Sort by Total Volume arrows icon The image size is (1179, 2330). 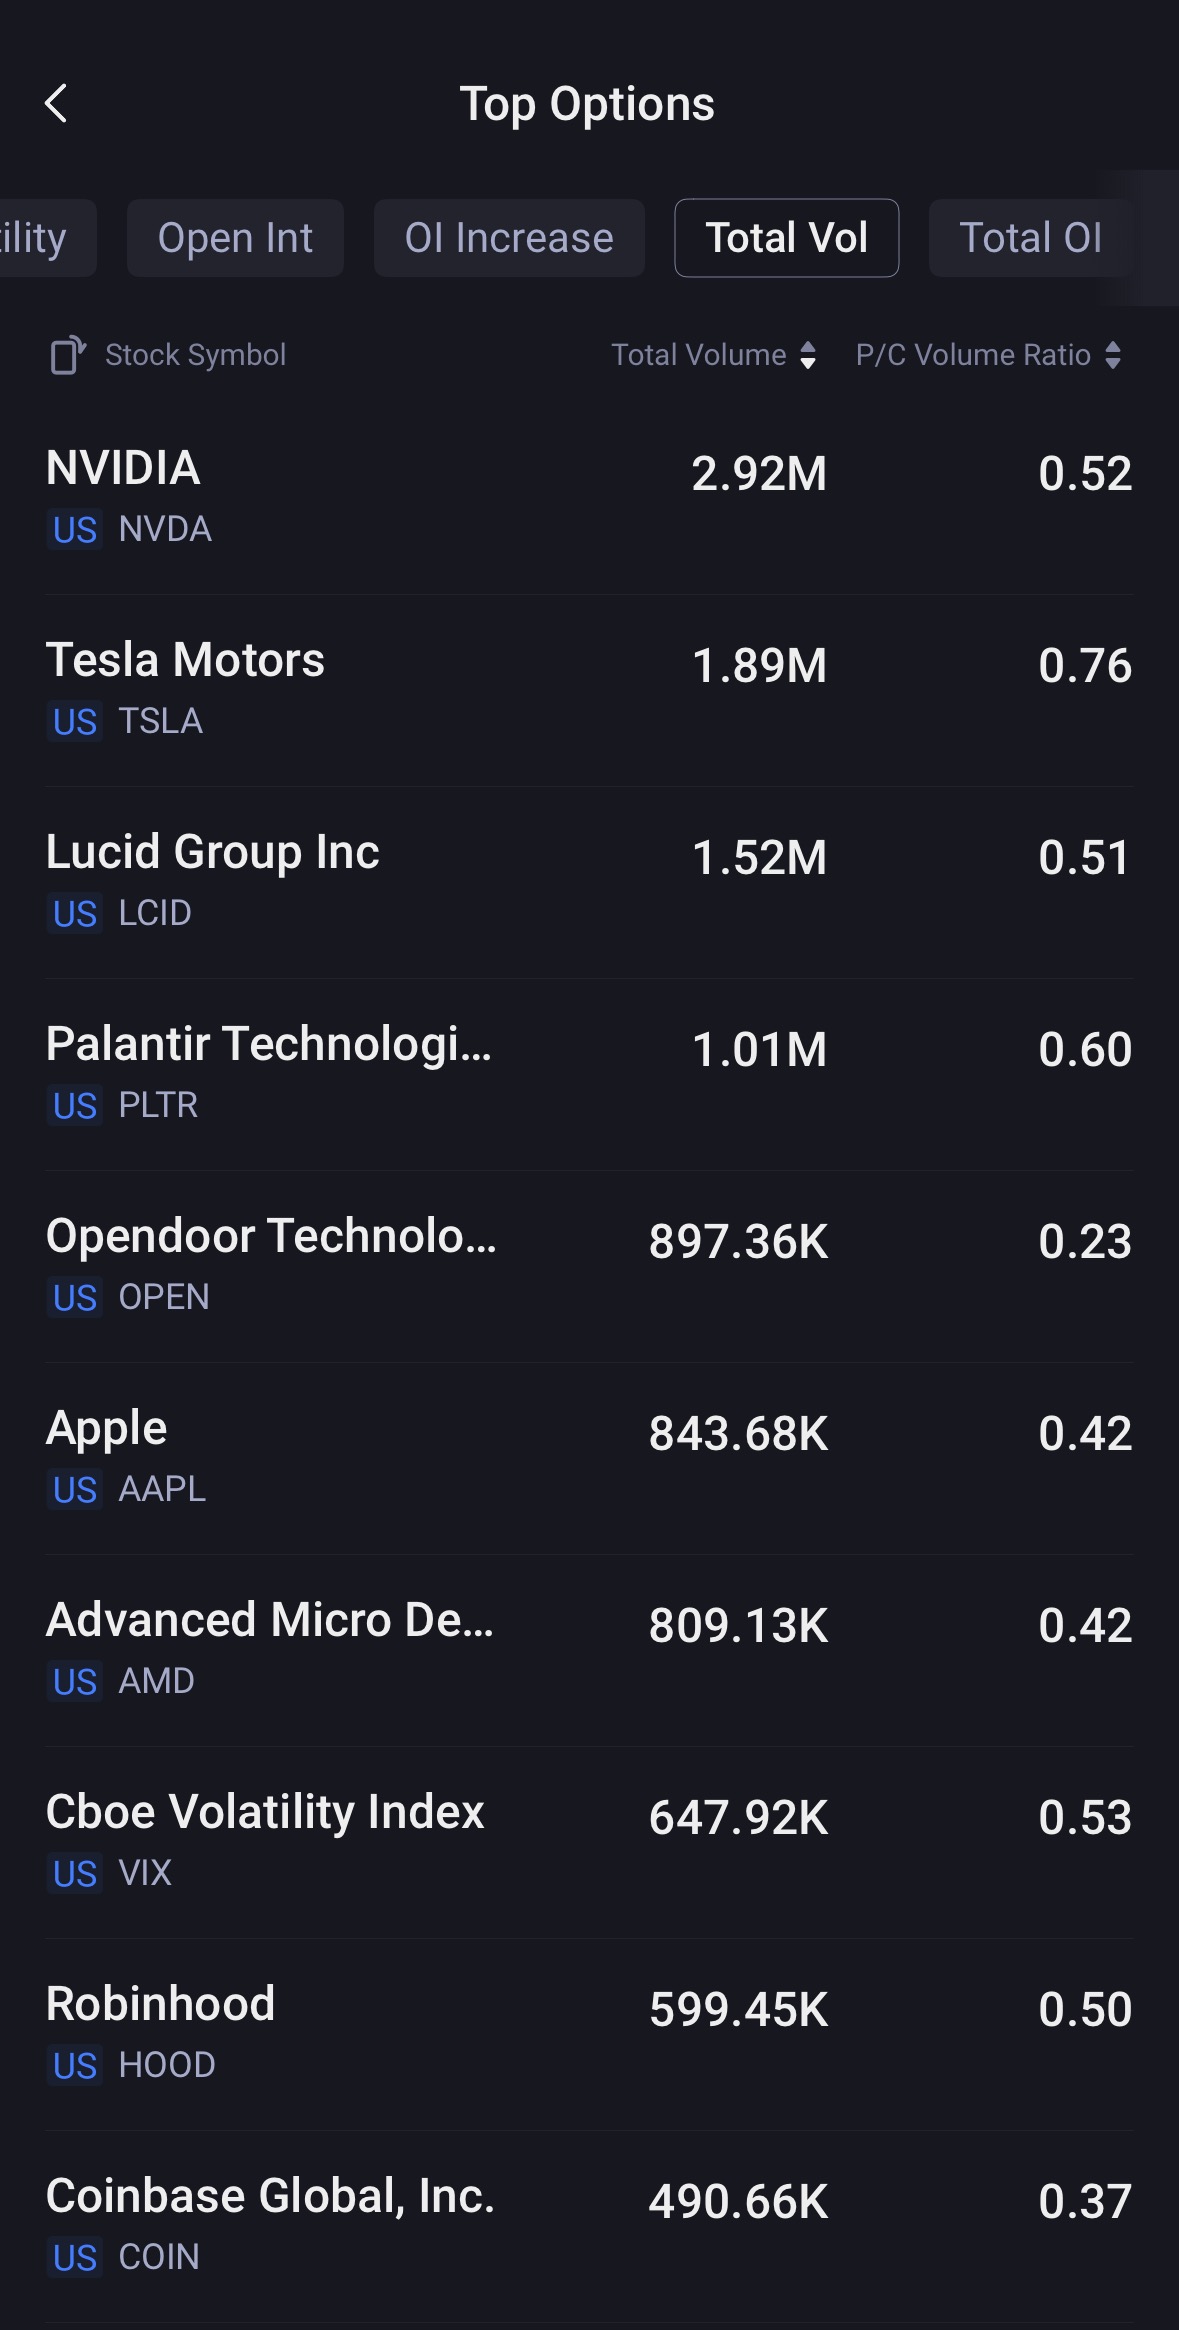point(808,355)
